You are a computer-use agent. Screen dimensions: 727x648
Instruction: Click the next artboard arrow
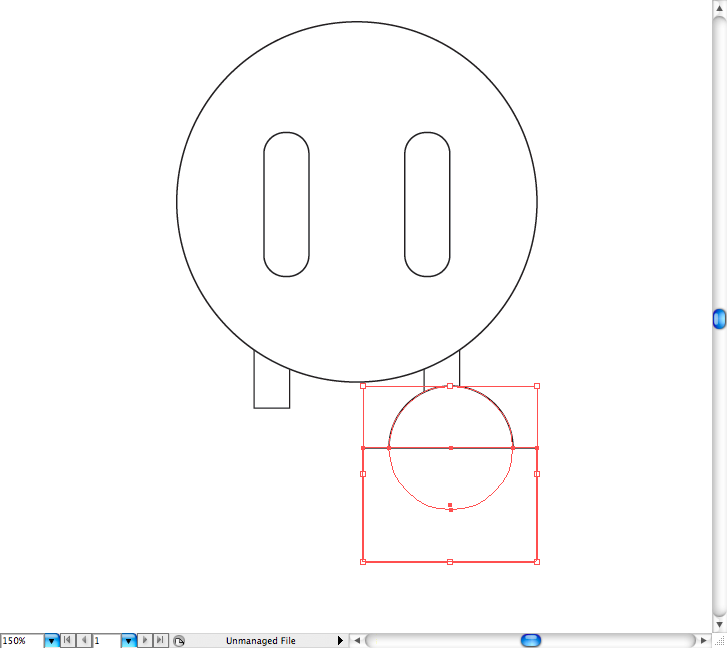pyautogui.click(x=145, y=640)
